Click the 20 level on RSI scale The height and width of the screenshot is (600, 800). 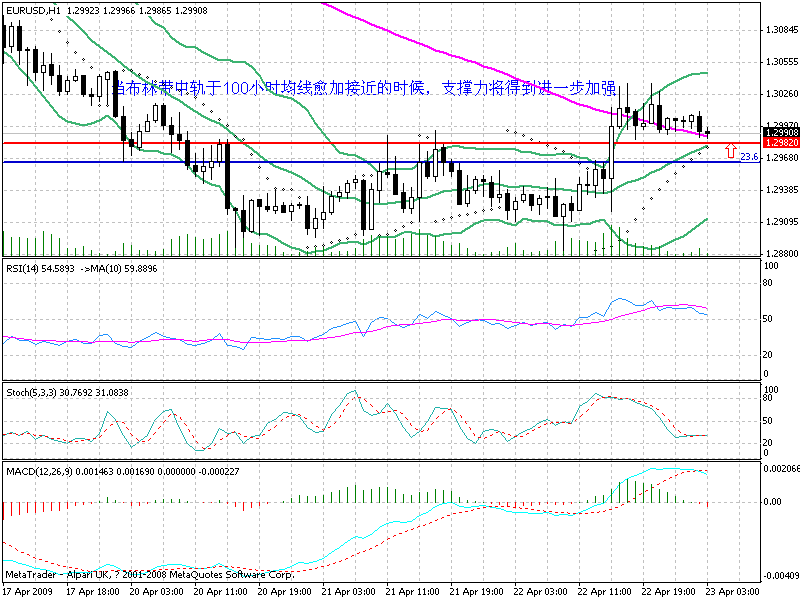coord(767,355)
